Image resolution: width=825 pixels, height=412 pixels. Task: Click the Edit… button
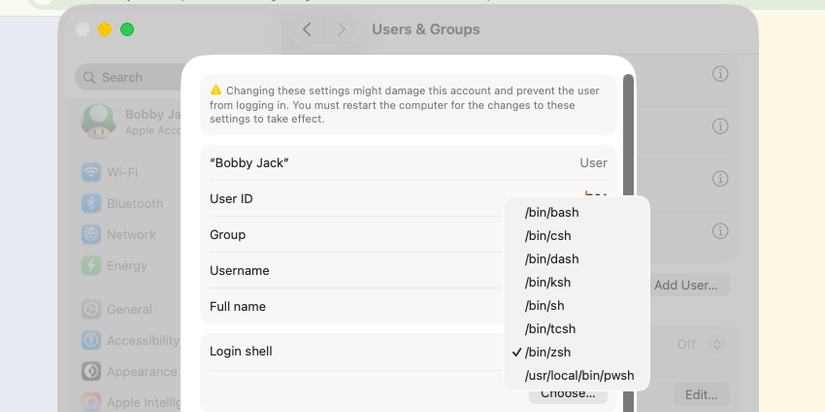(x=701, y=394)
